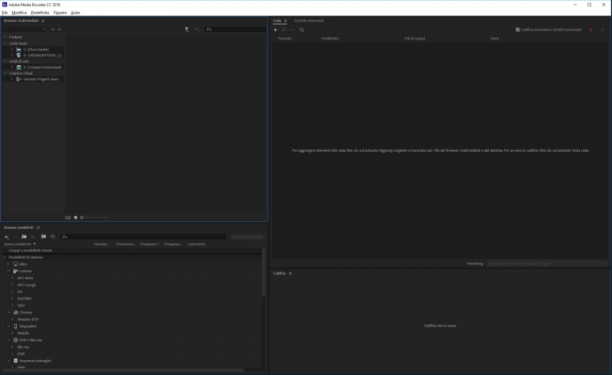
Task: Click the Applica predefinito button
Action: point(247,237)
